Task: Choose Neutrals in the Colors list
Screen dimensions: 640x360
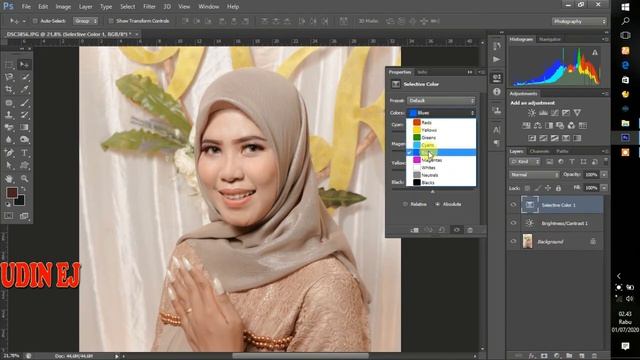Action: pos(441,175)
